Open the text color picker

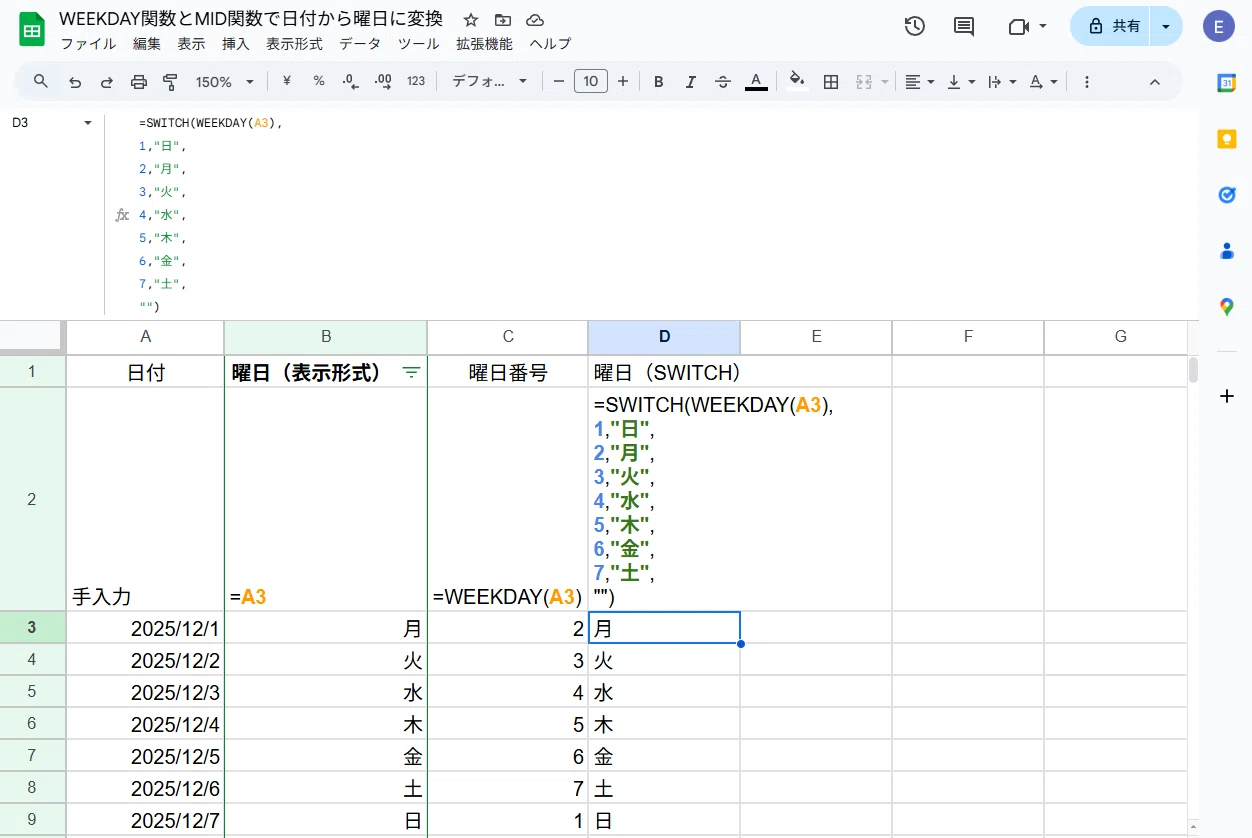[x=756, y=82]
